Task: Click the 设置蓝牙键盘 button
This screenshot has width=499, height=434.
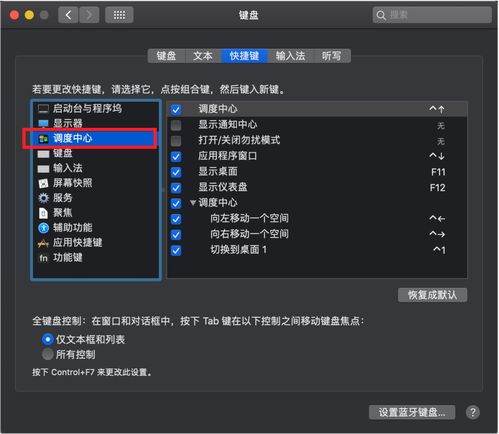Action: click(x=412, y=413)
